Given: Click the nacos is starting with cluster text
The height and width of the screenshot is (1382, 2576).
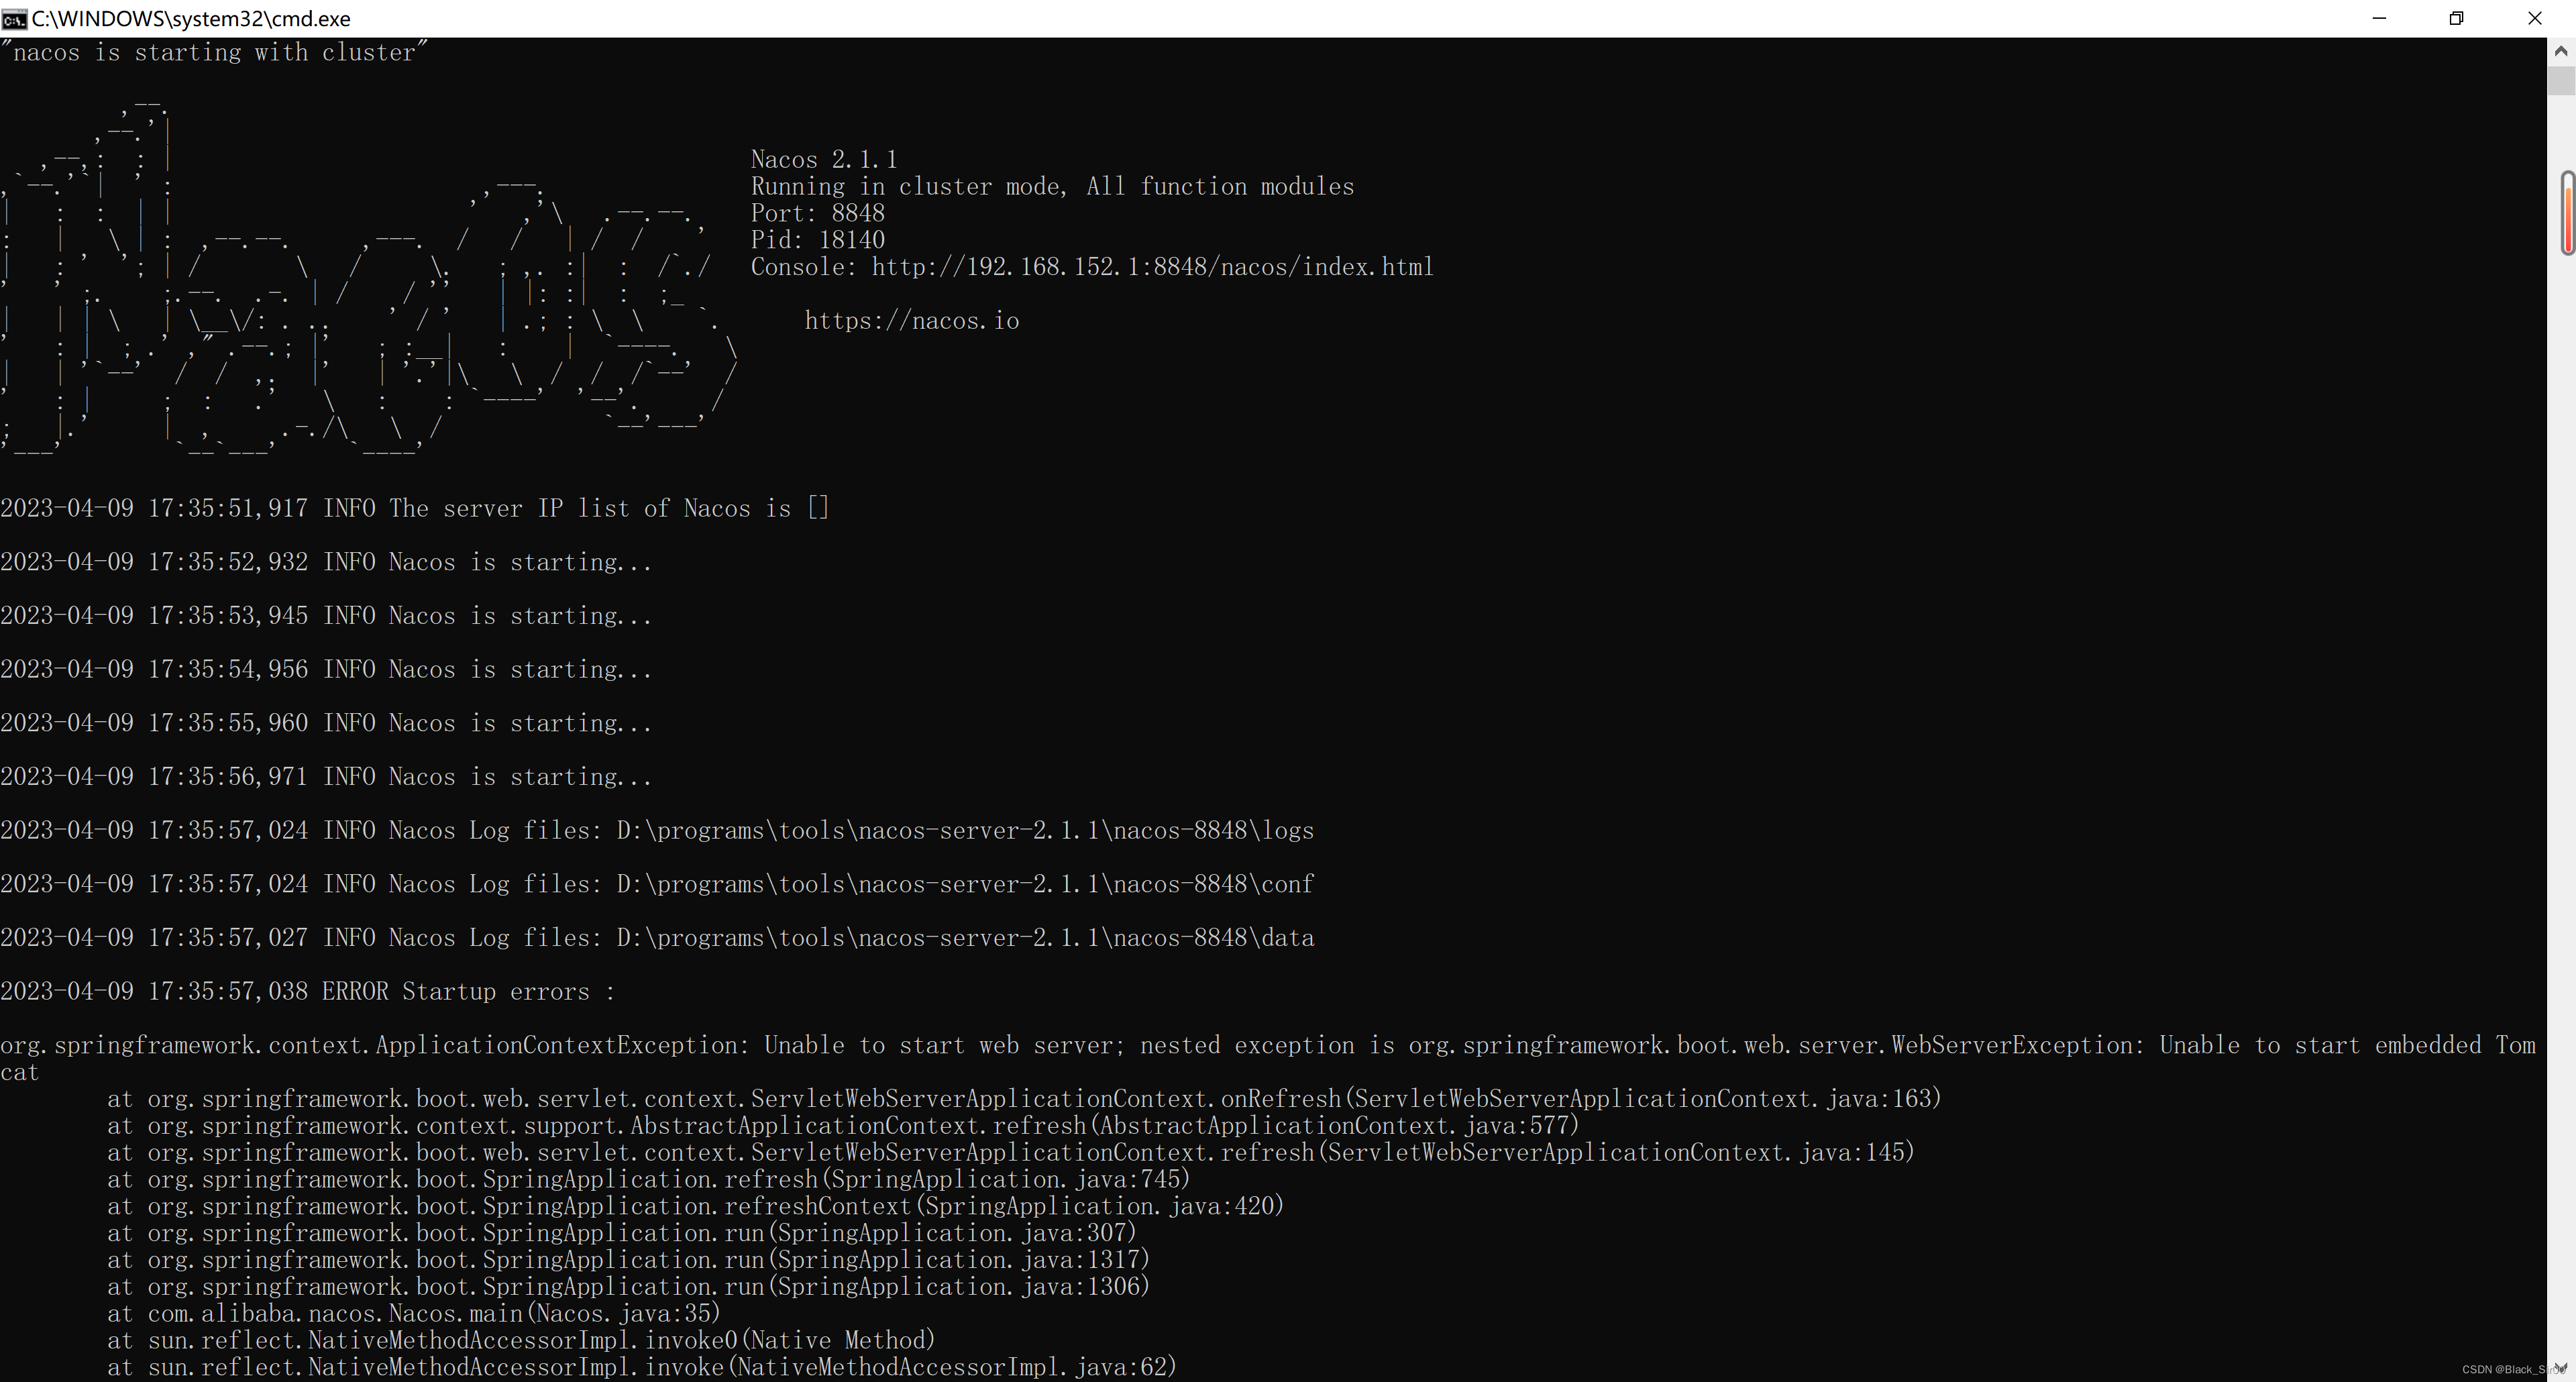Looking at the screenshot, I should (x=213, y=52).
